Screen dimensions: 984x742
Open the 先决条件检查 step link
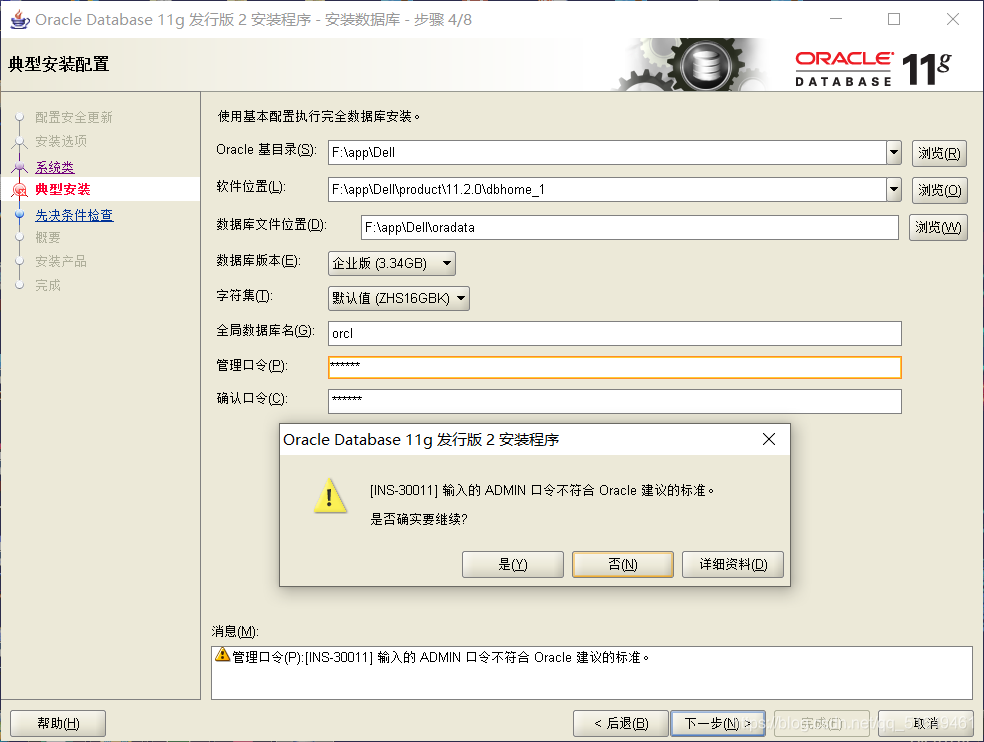tap(74, 215)
